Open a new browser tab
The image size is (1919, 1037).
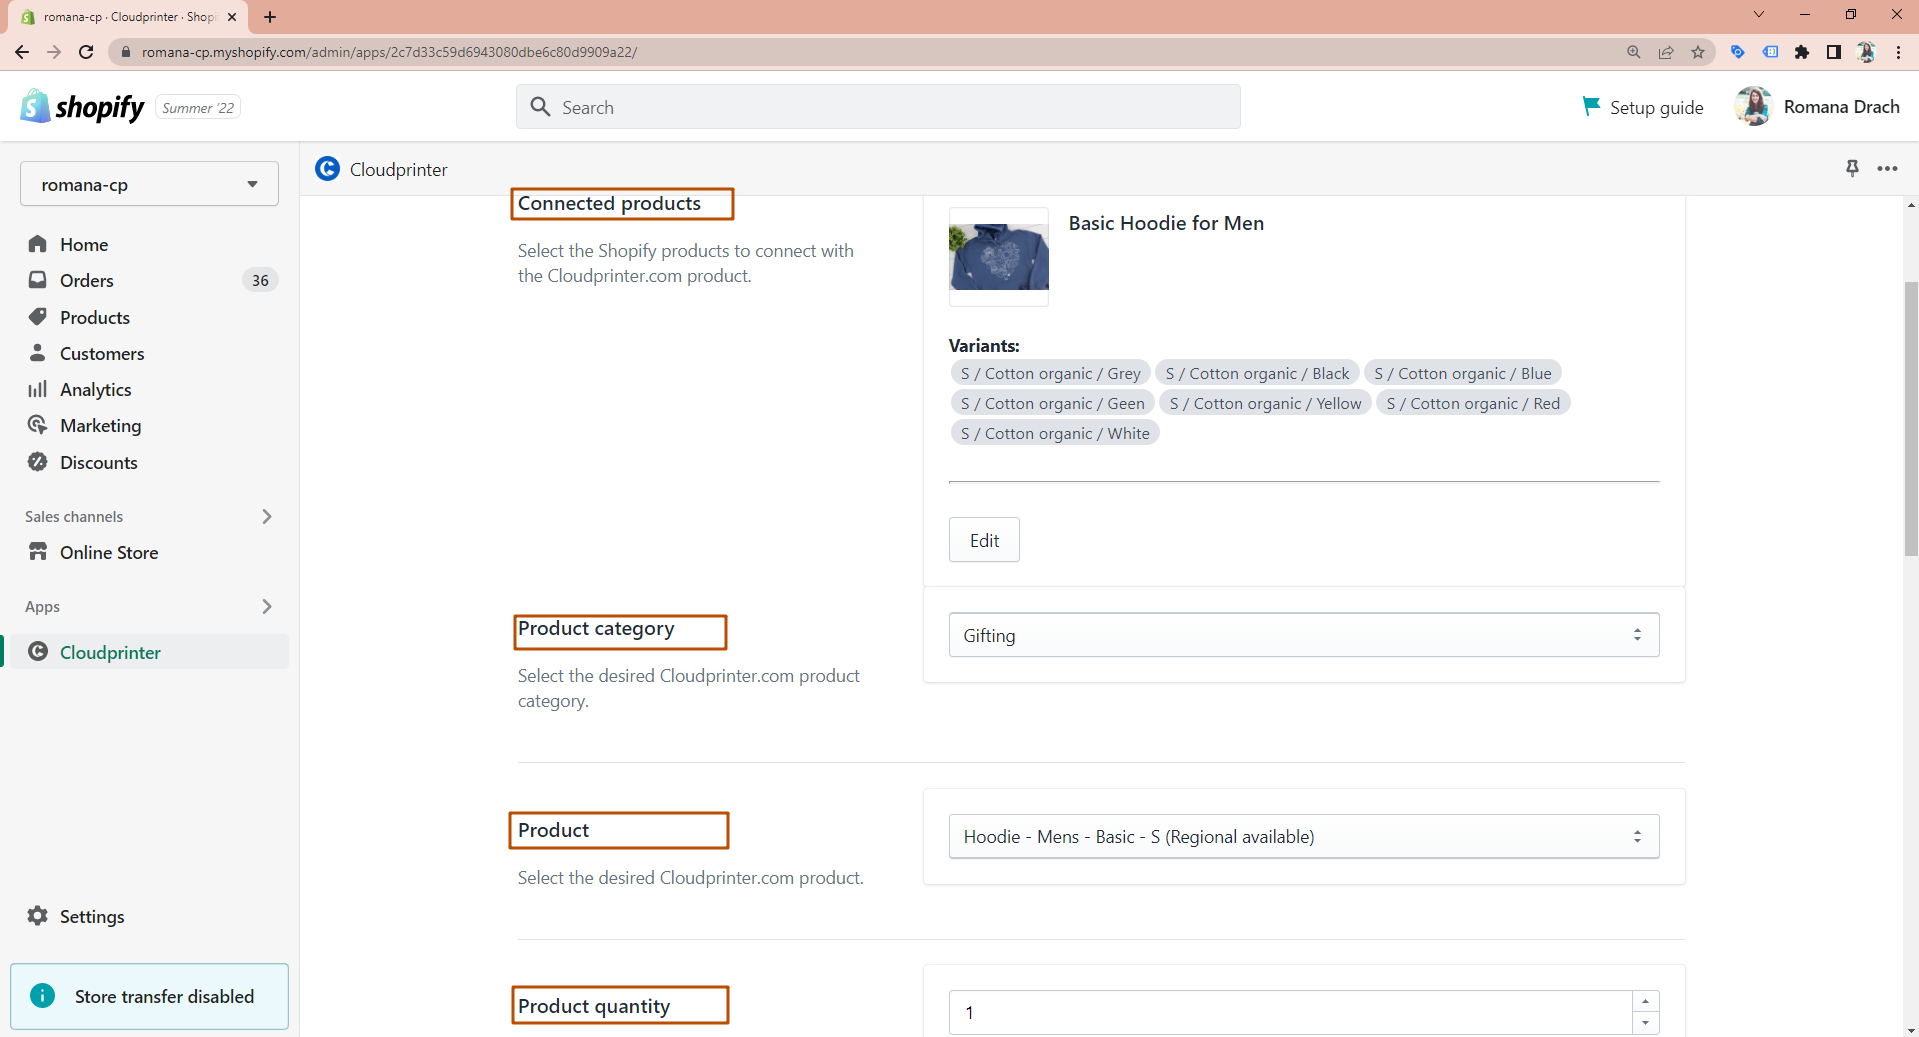tap(270, 16)
